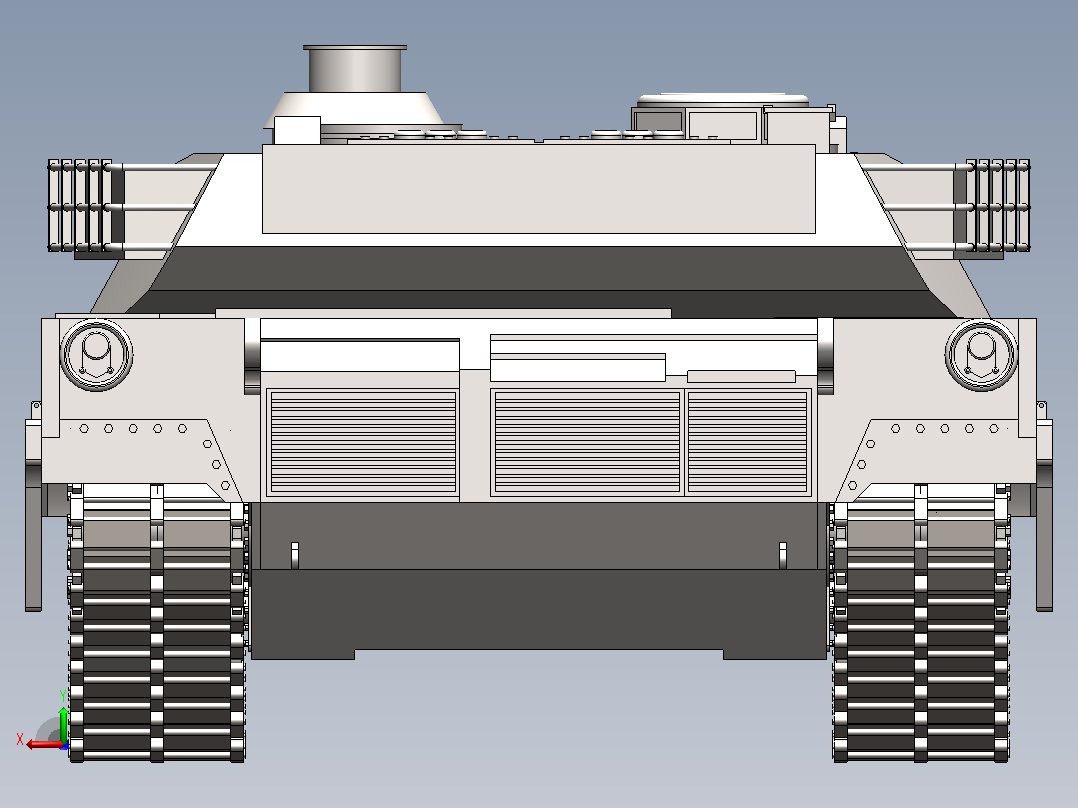Select the left round headlight on the hull
The image size is (1078, 808).
coord(96,356)
